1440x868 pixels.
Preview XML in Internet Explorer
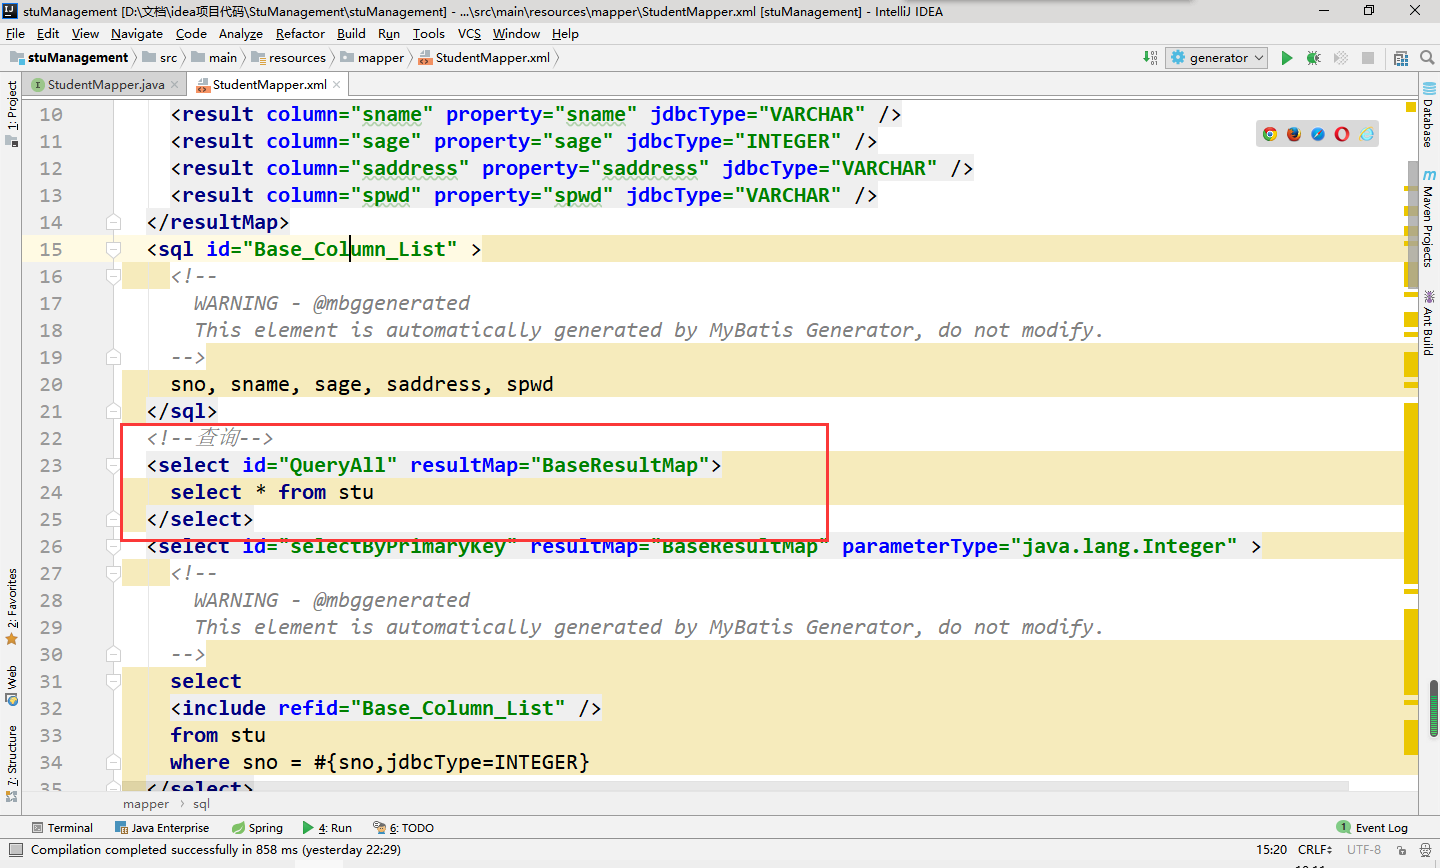[x=1367, y=134]
